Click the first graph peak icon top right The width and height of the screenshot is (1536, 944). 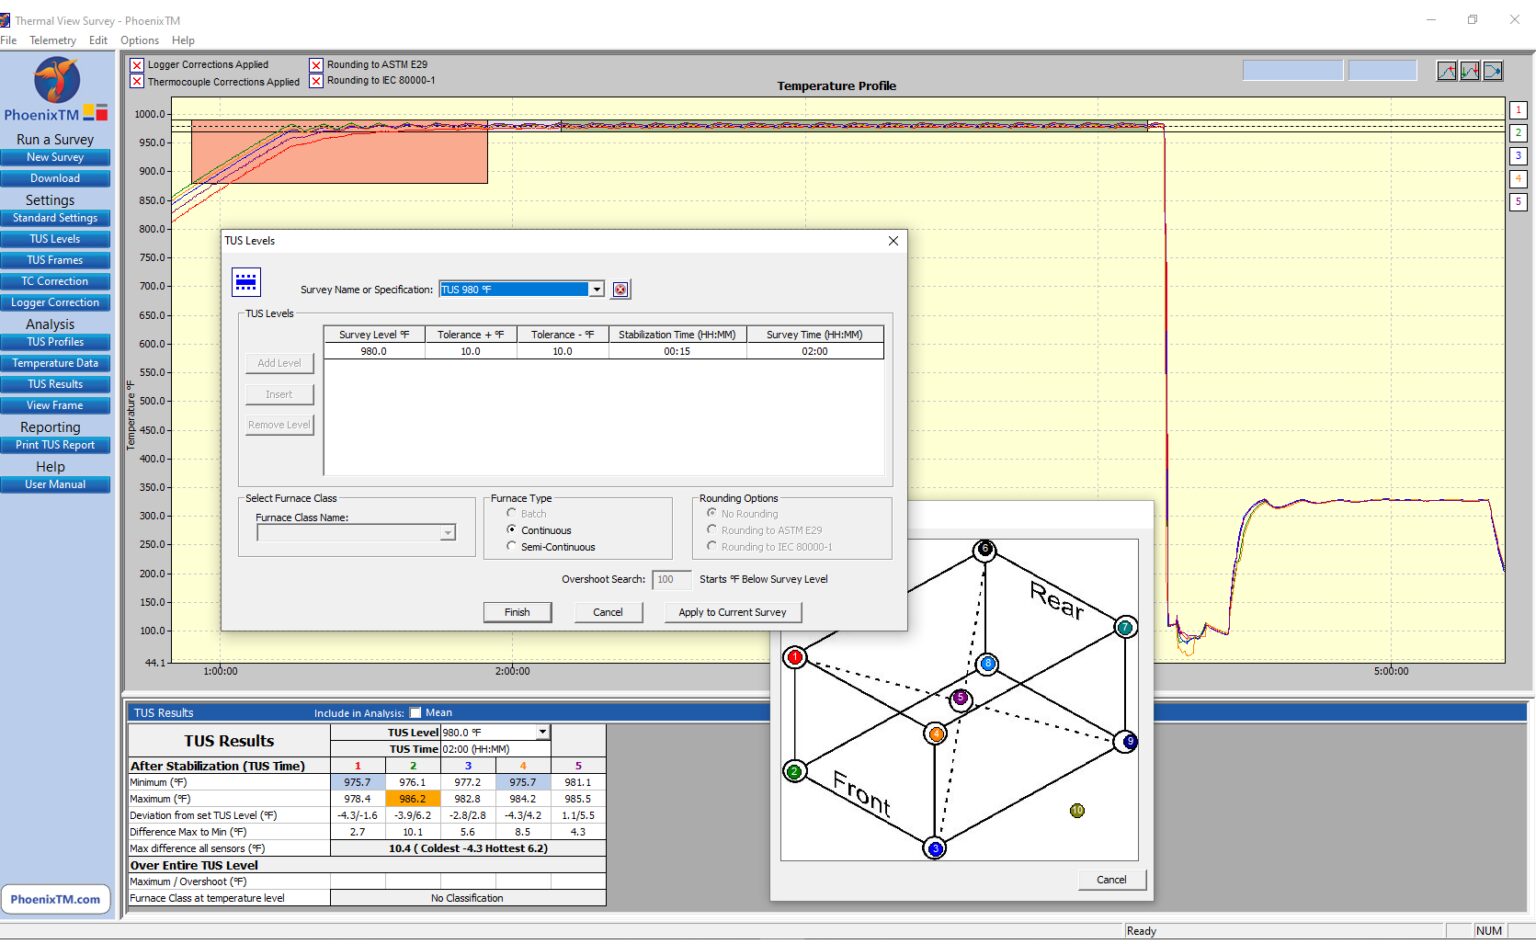[1446, 71]
